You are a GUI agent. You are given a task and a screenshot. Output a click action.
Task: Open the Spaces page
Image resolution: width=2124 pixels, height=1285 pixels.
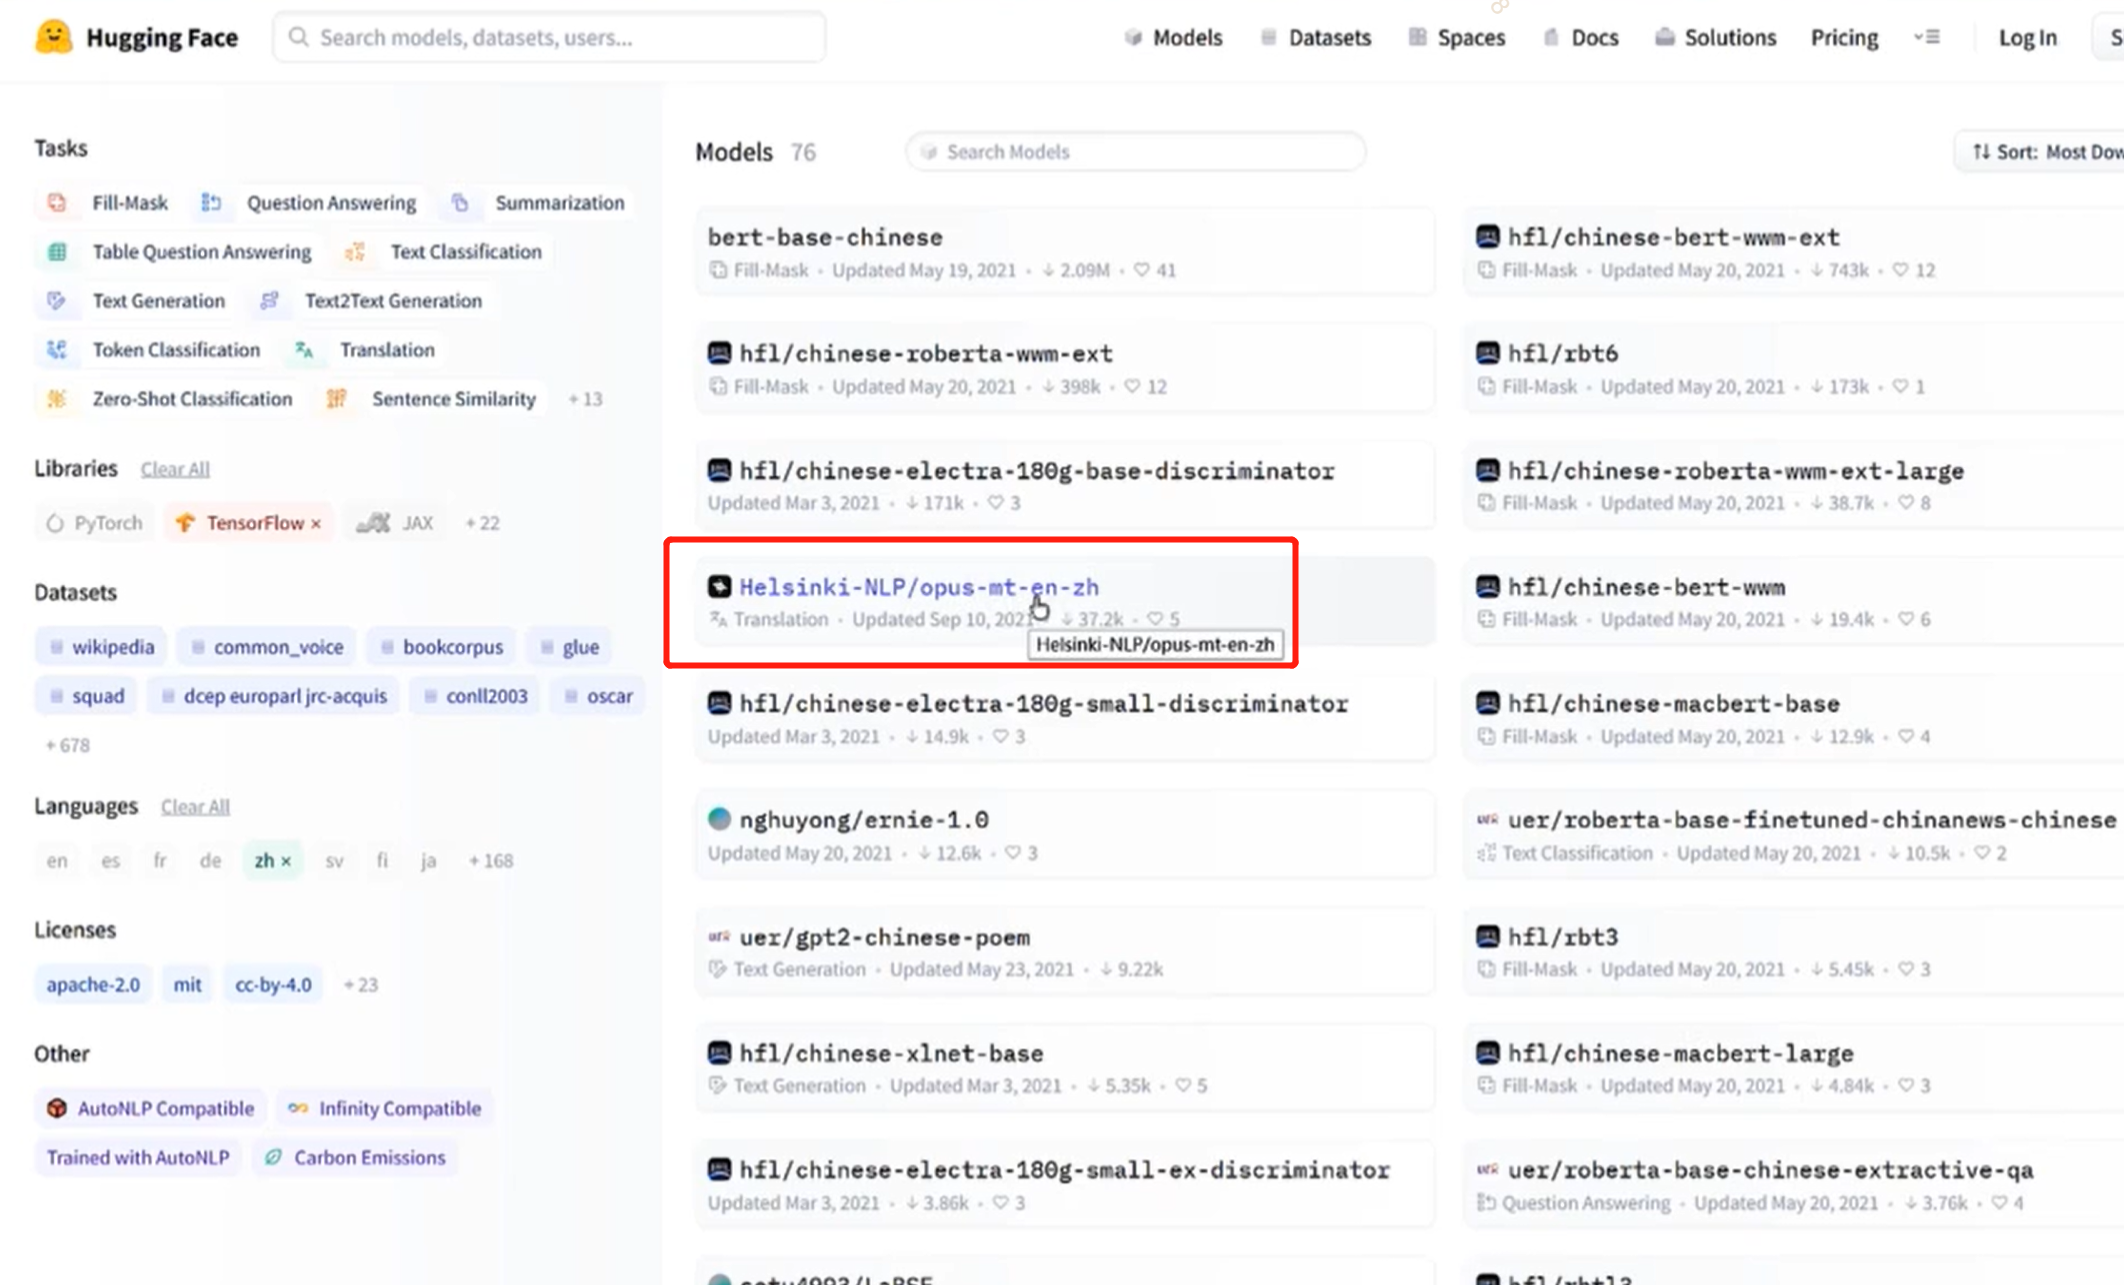[1457, 38]
